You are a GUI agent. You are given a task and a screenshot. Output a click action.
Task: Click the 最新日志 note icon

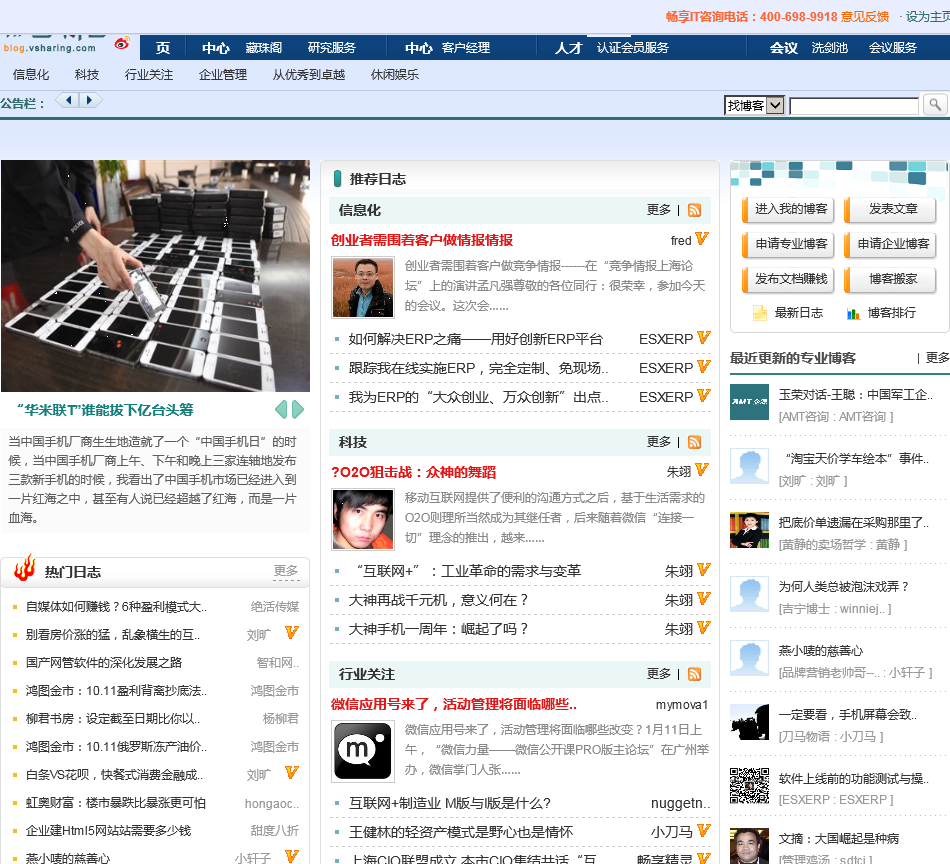click(760, 313)
